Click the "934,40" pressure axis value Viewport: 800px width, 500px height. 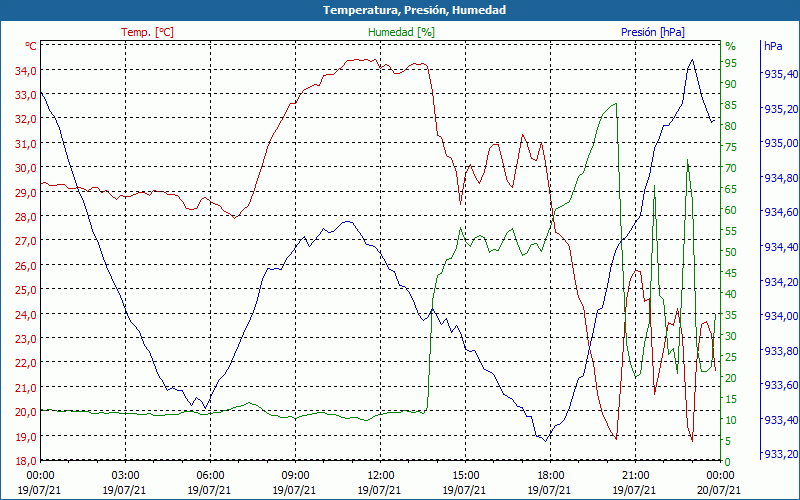pyautogui.click(x=781, y=247)
